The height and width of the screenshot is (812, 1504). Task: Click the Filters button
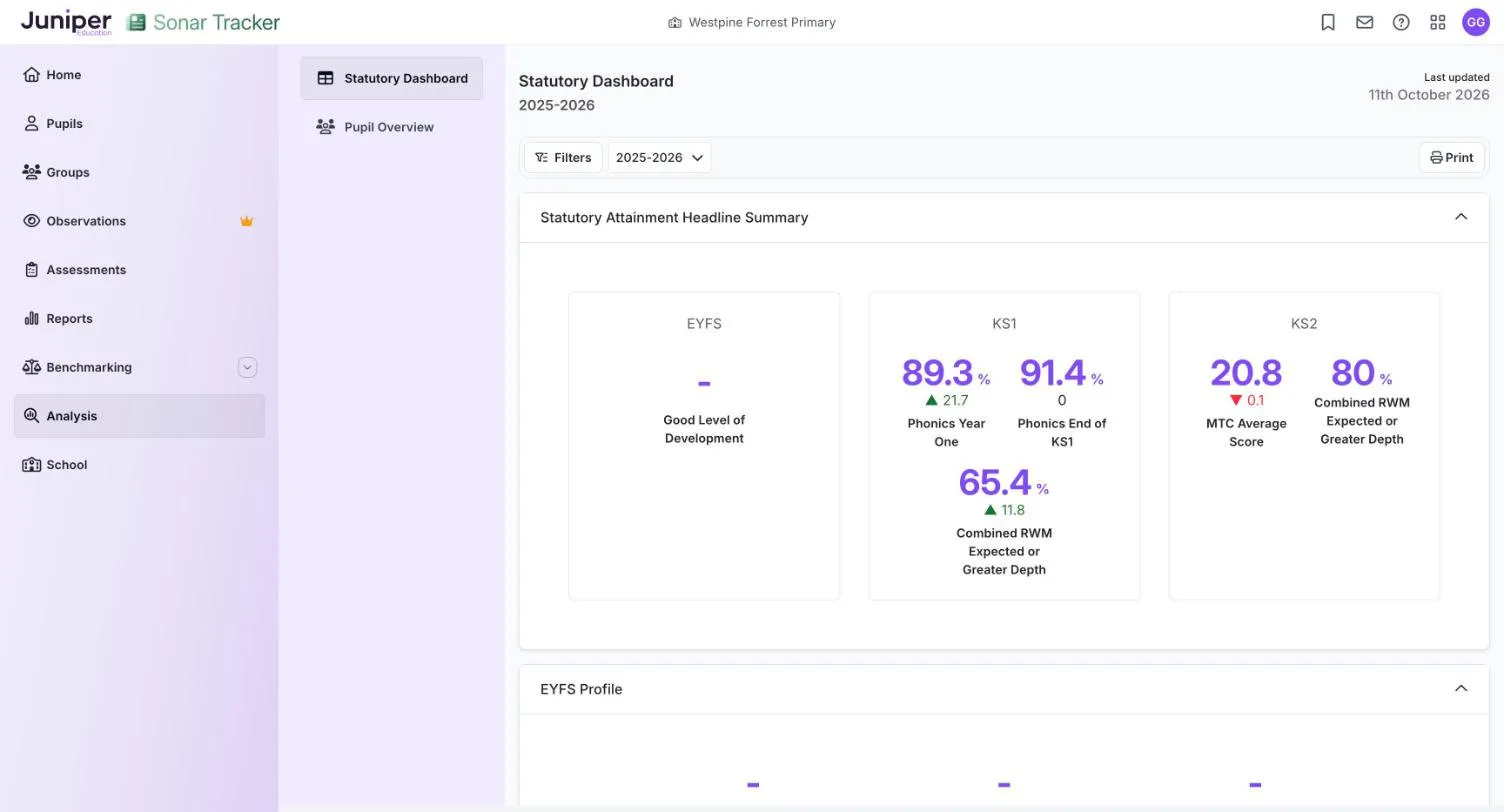click(563, 157)
